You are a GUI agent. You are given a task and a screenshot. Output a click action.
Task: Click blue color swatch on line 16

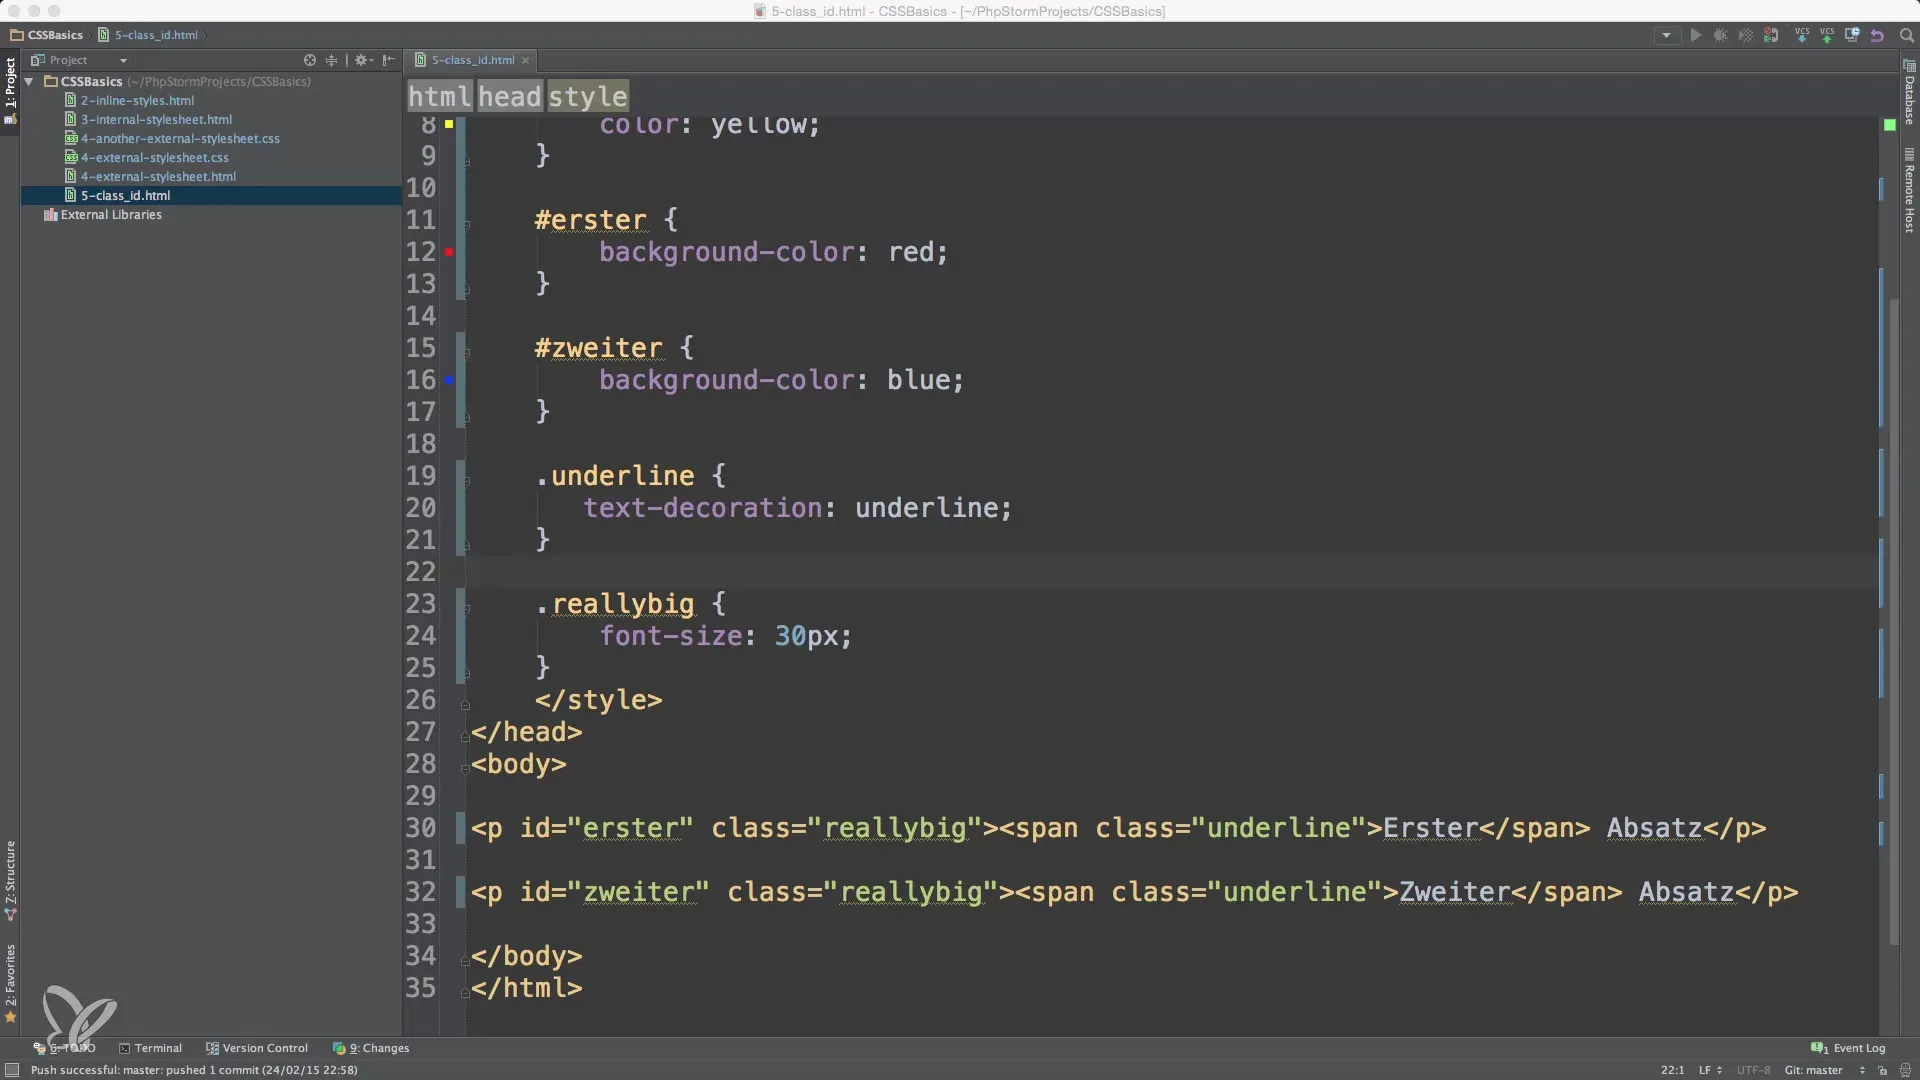[449, 380]
